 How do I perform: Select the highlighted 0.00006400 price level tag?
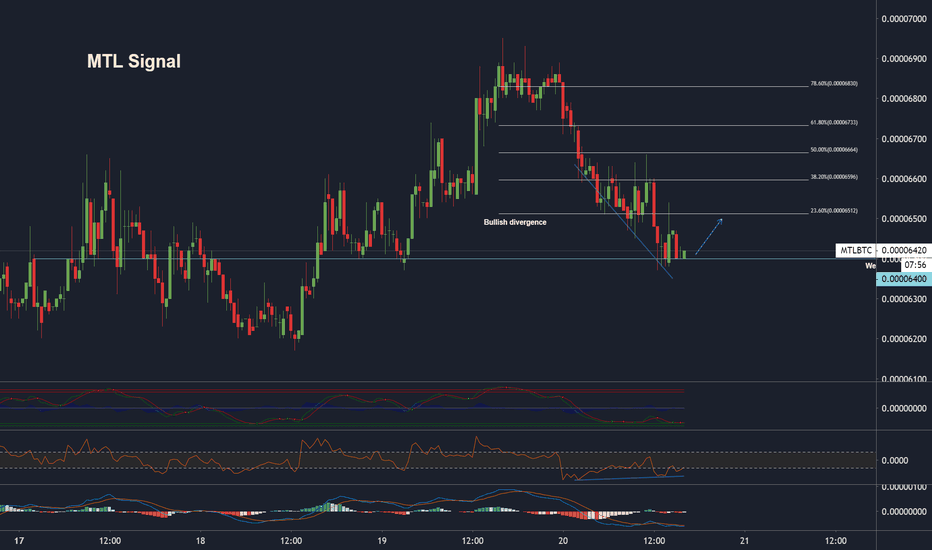[x=903, y=279]
